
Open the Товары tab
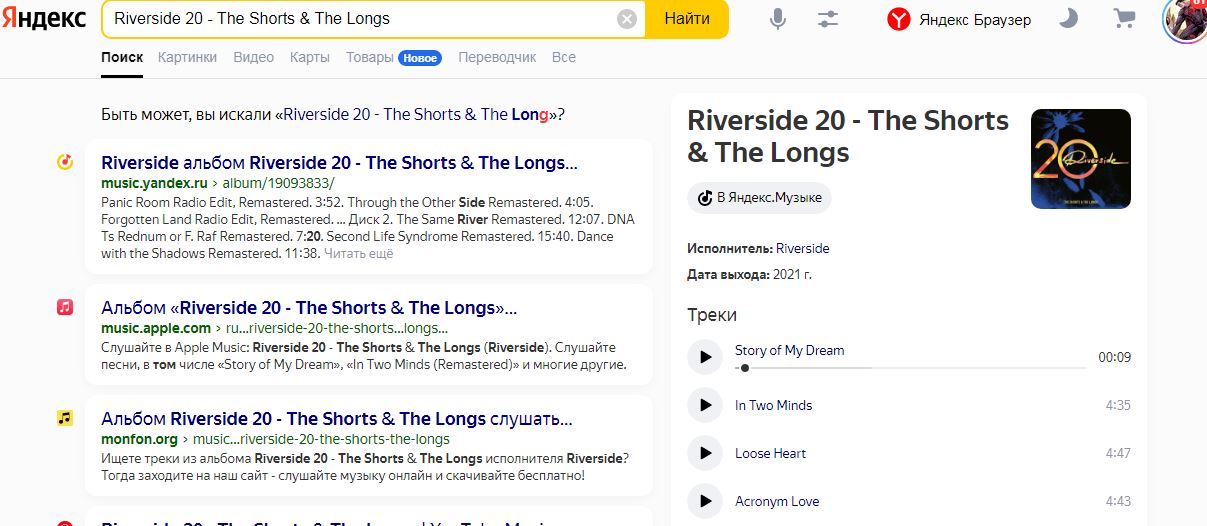[370, 57]
